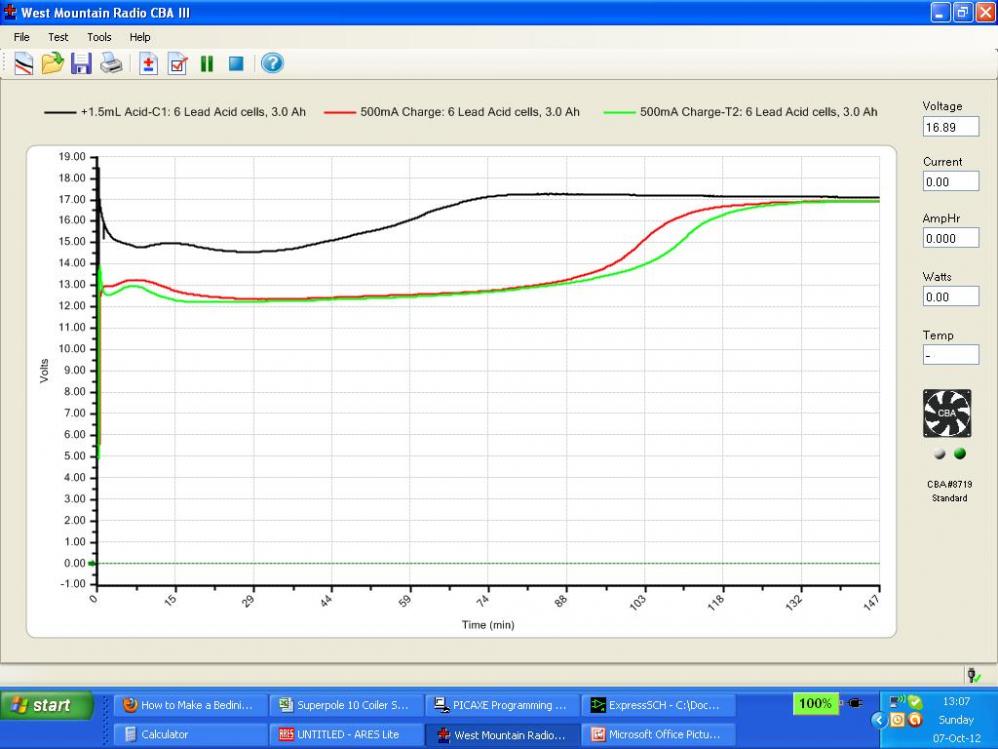
Task: Click the 100% battery indicator in taskbar
Action: 815,703
